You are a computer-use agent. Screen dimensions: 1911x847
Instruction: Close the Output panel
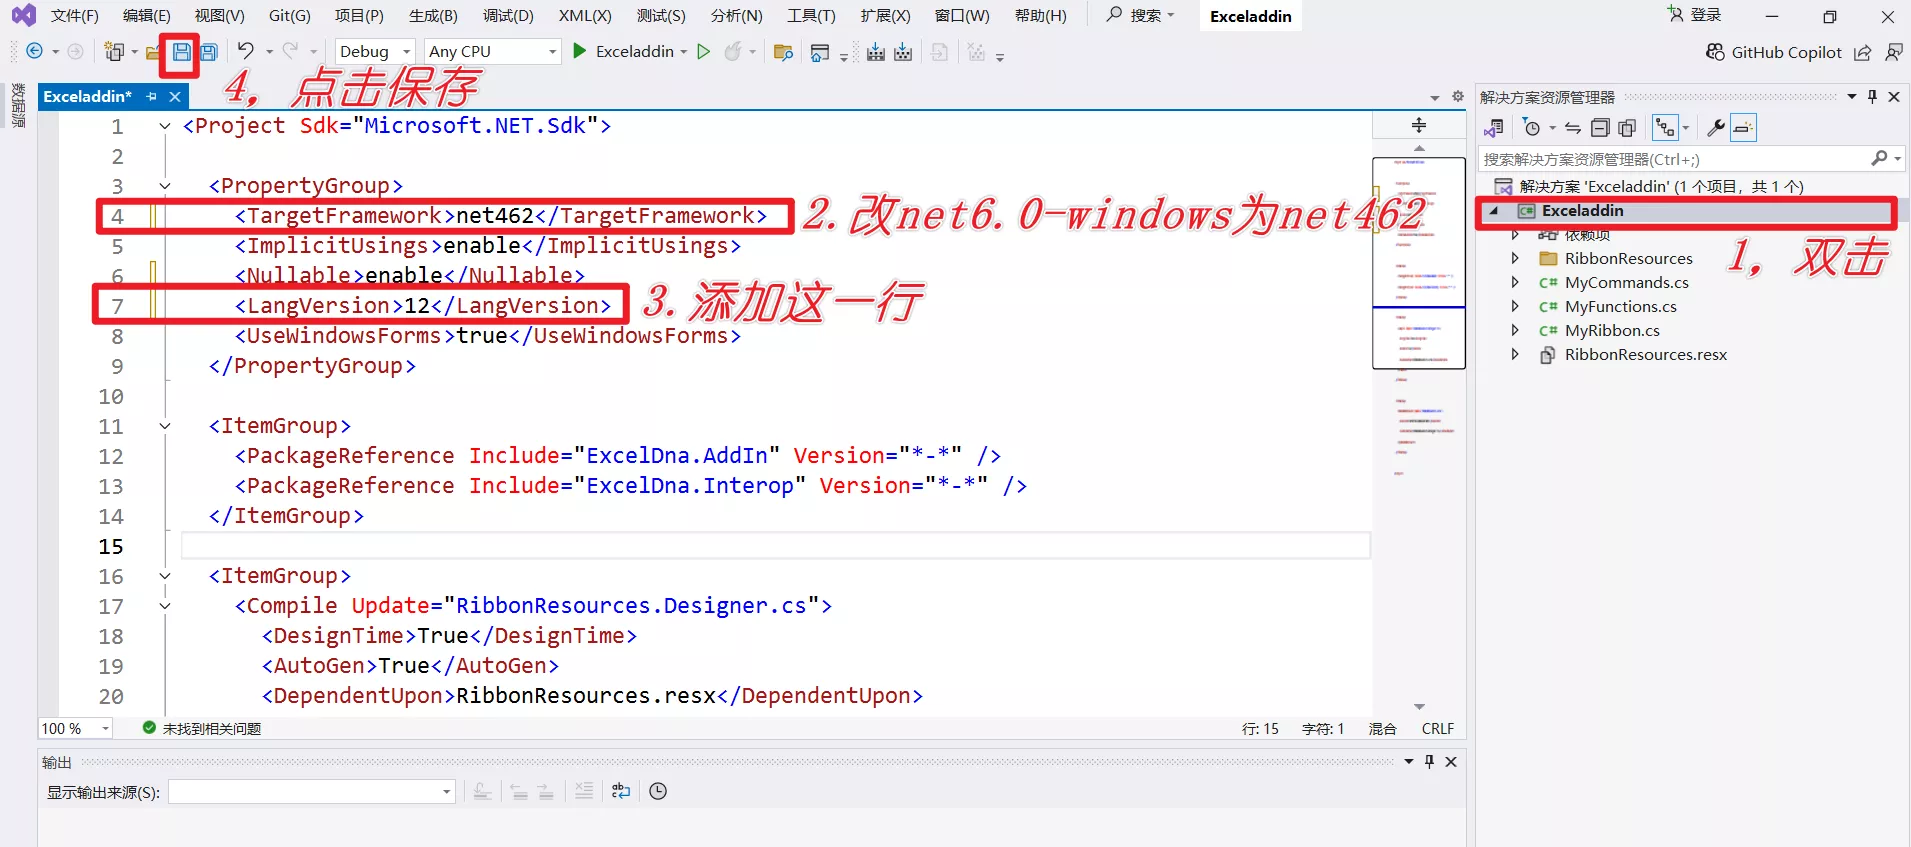[1451, 762]
